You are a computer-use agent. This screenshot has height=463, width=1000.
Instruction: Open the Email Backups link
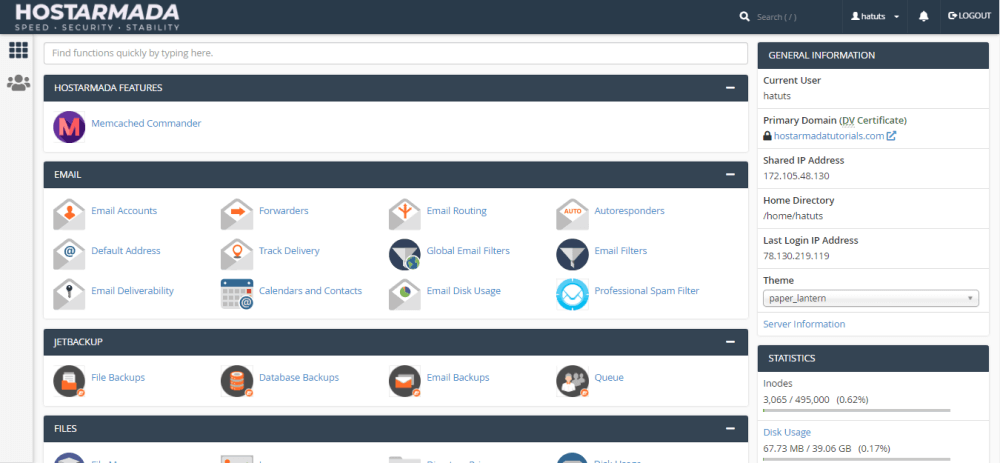[x=458, y=377]
